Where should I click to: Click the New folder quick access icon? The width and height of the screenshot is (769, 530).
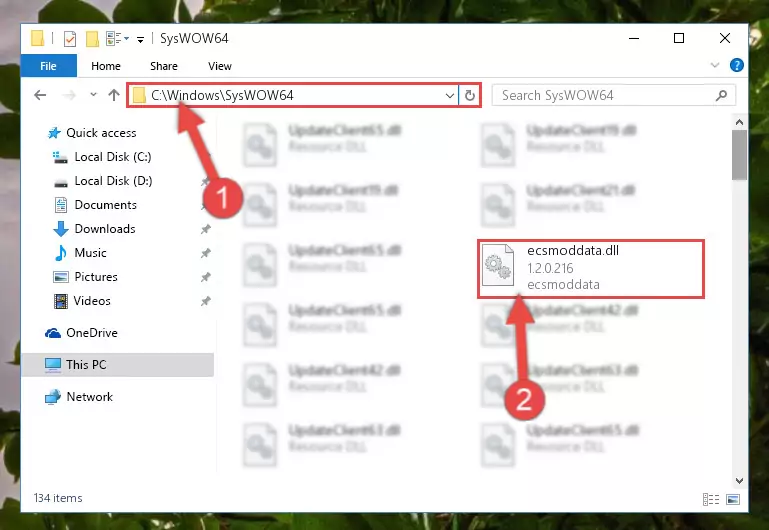pos(92,38)
